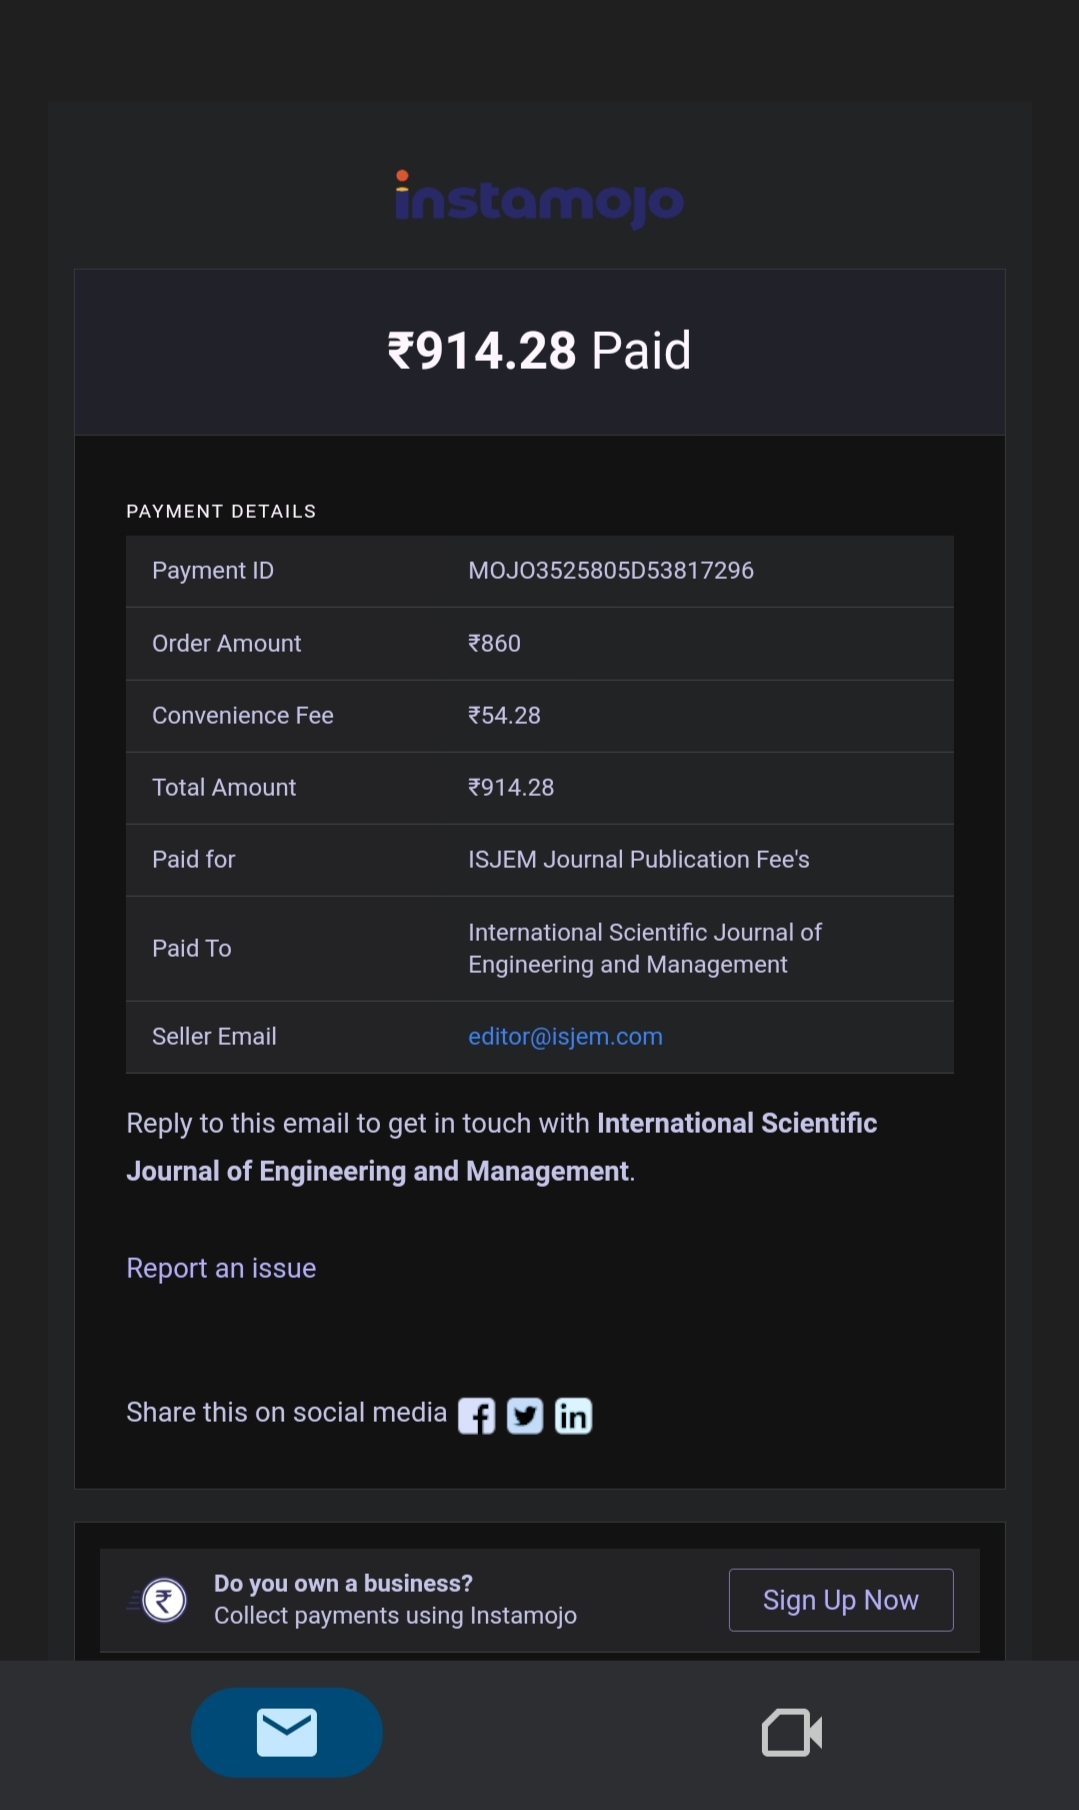Viewport: 1079px width, 1810px height.
Task: Tap the 'Do you own a business?' text
Action: [x=343, y=1584]
